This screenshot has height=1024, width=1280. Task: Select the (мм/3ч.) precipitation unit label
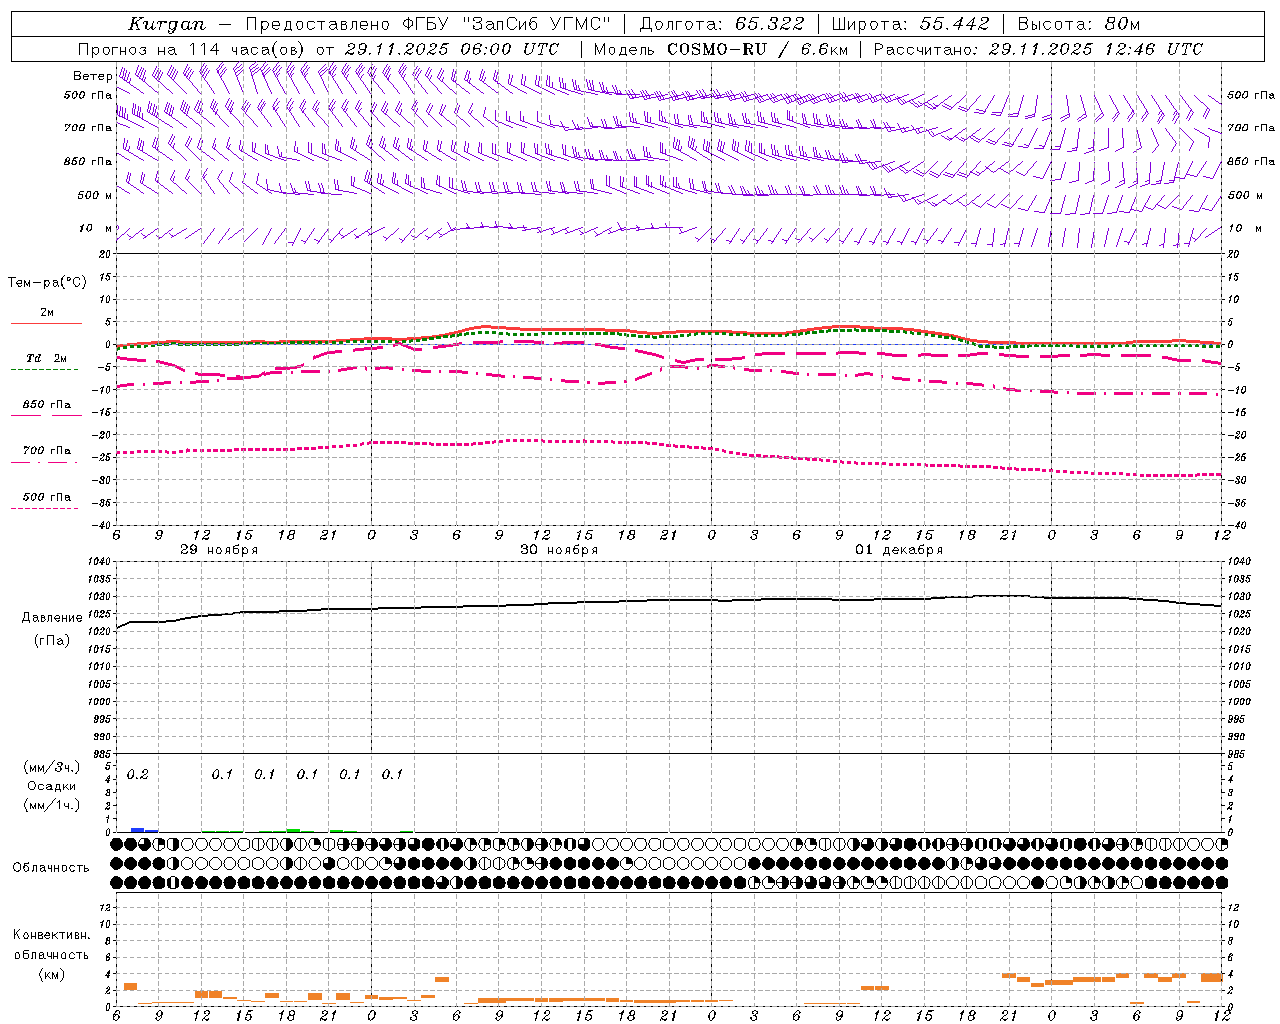[x=52, y=768]
